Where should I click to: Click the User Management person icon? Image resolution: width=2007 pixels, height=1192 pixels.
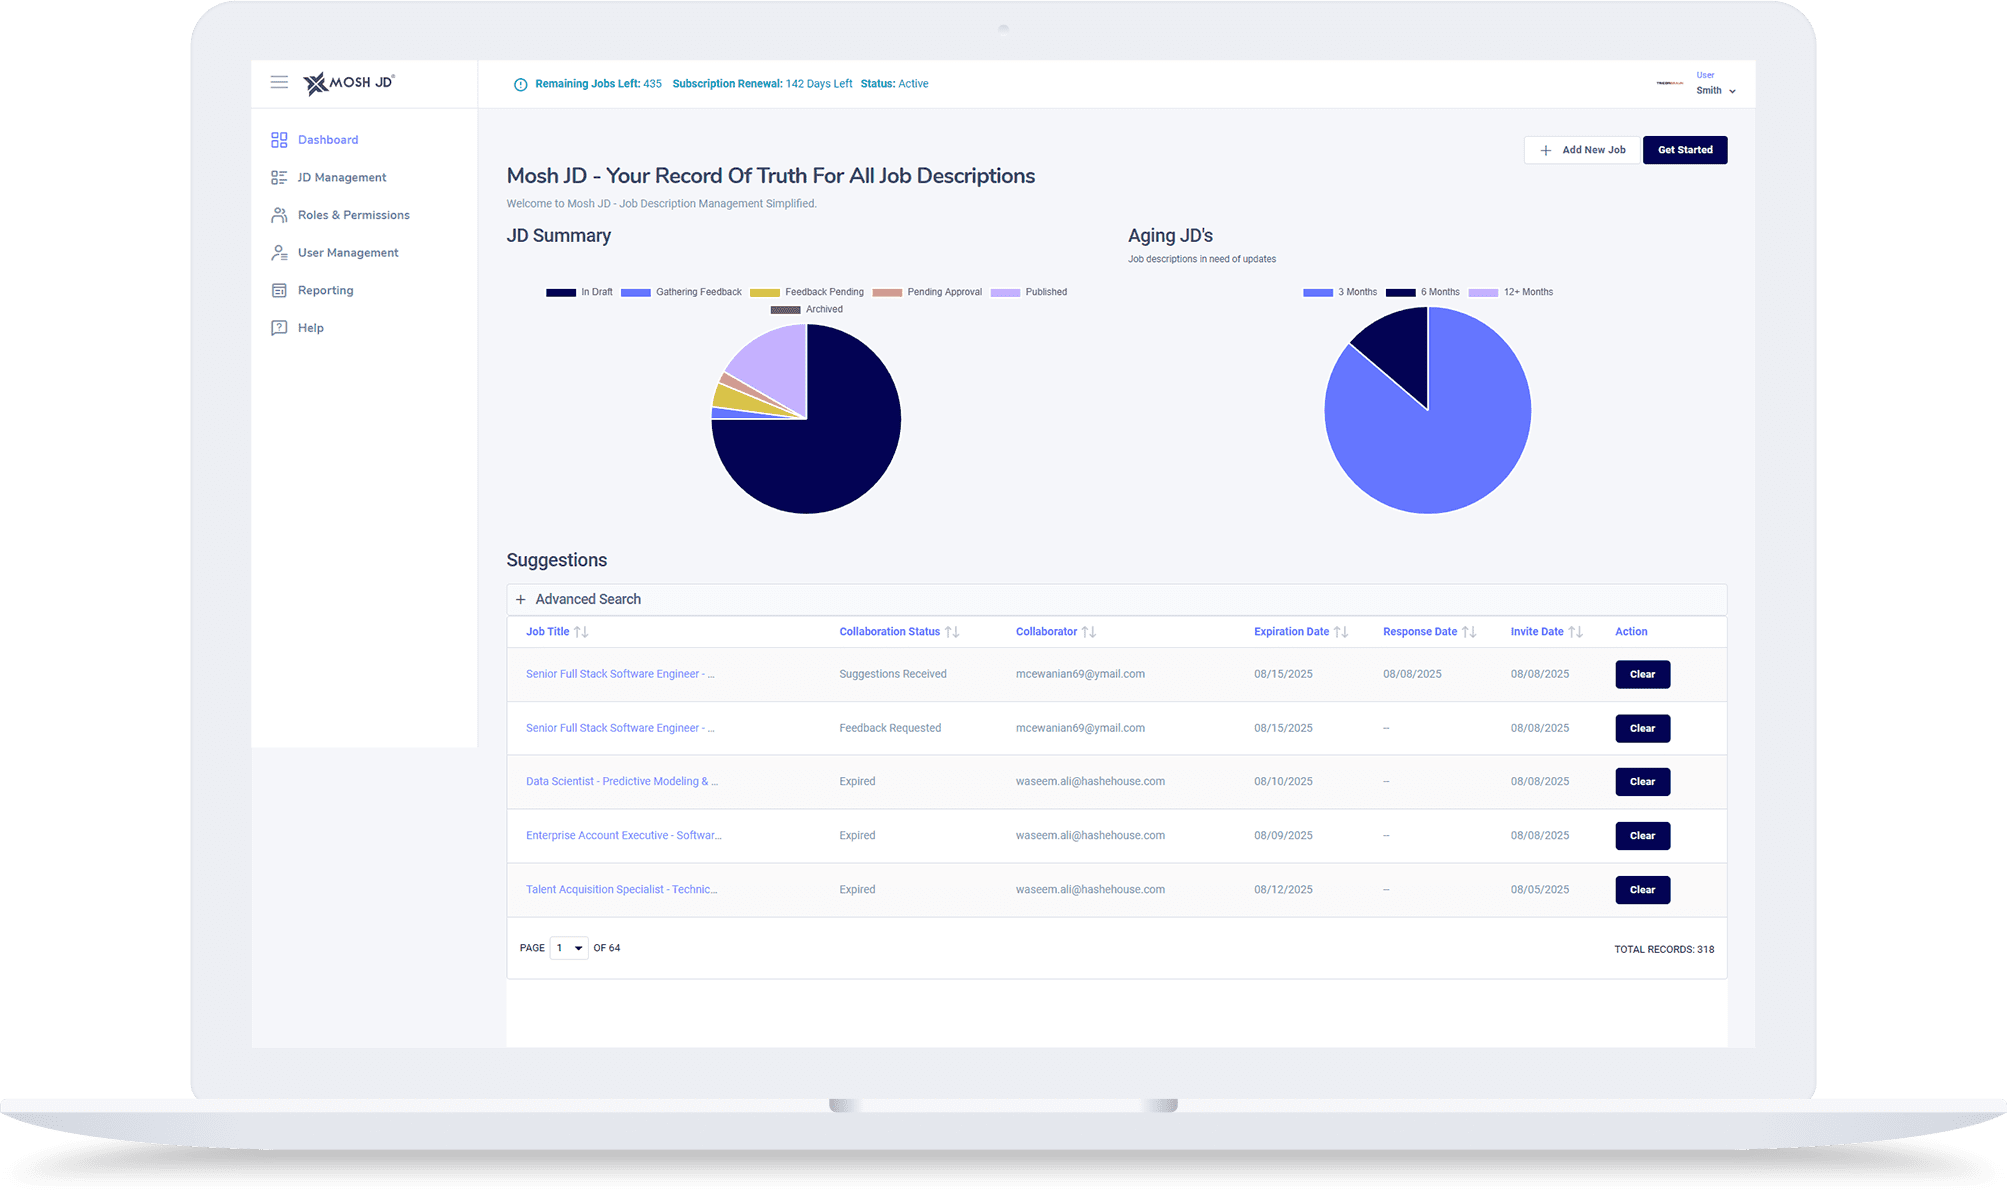pyautogui.click(x=279, y=253)
